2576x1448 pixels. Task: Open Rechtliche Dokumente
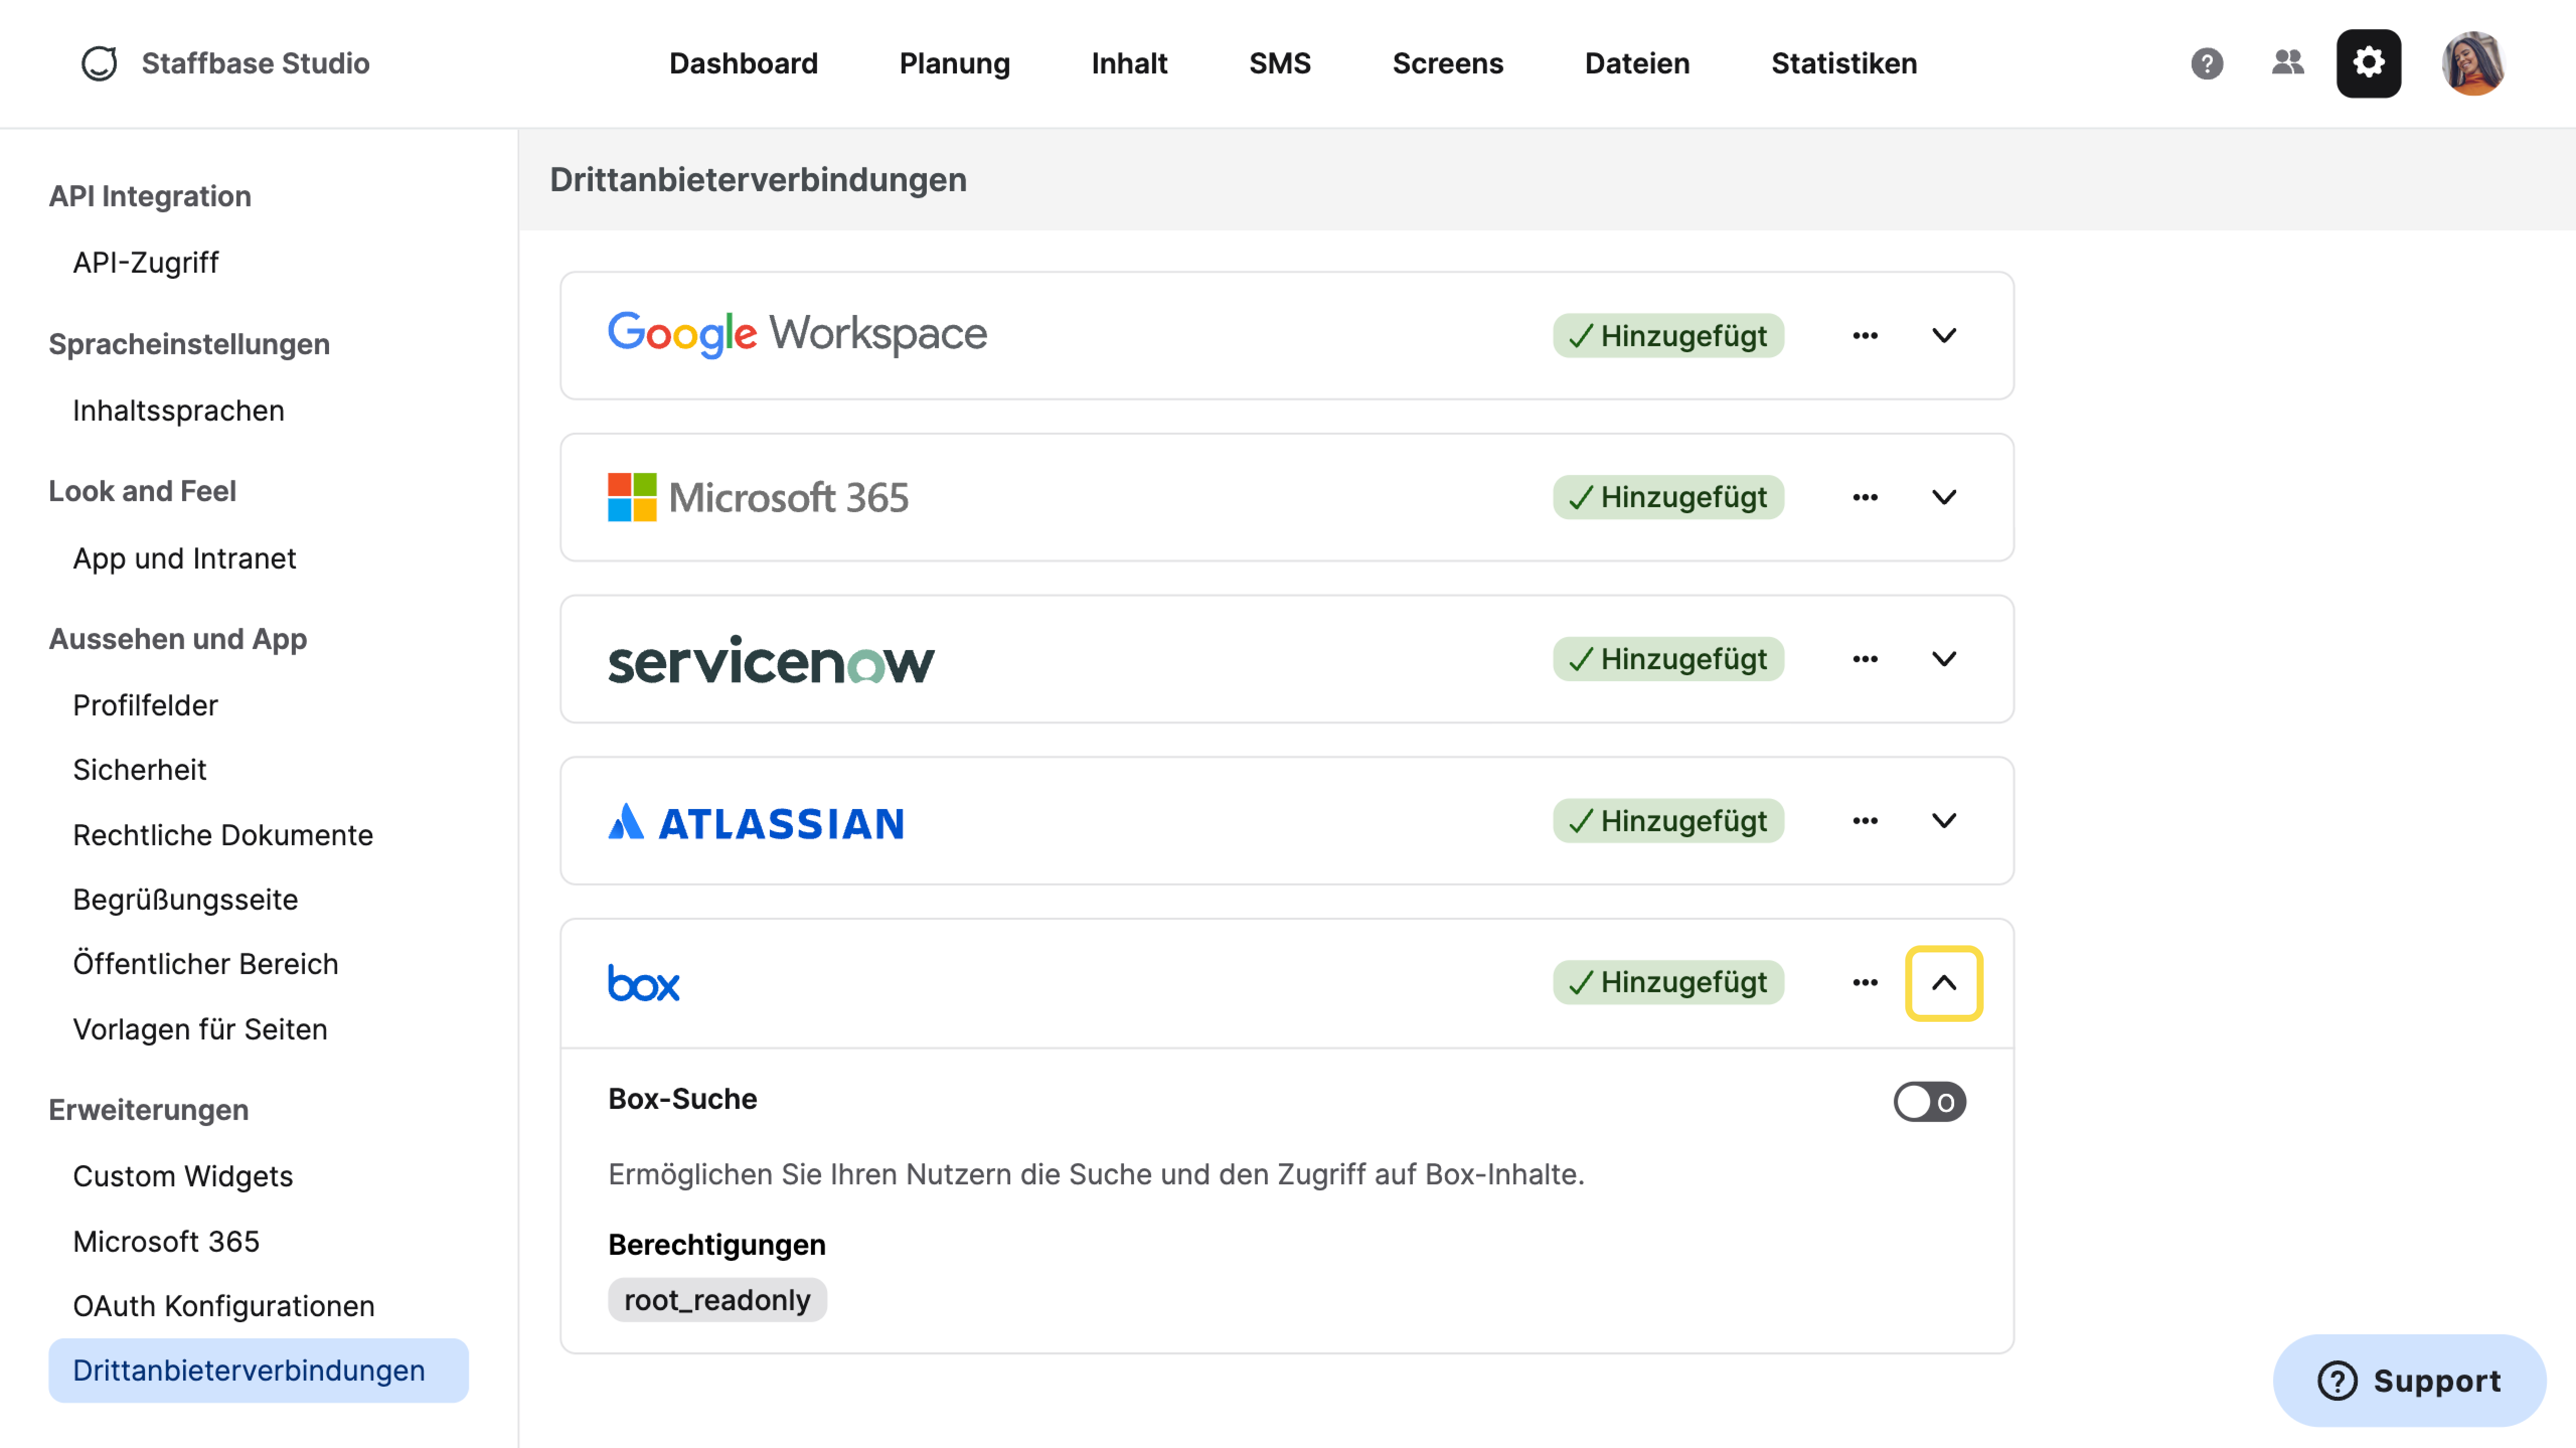coord(222,835)
